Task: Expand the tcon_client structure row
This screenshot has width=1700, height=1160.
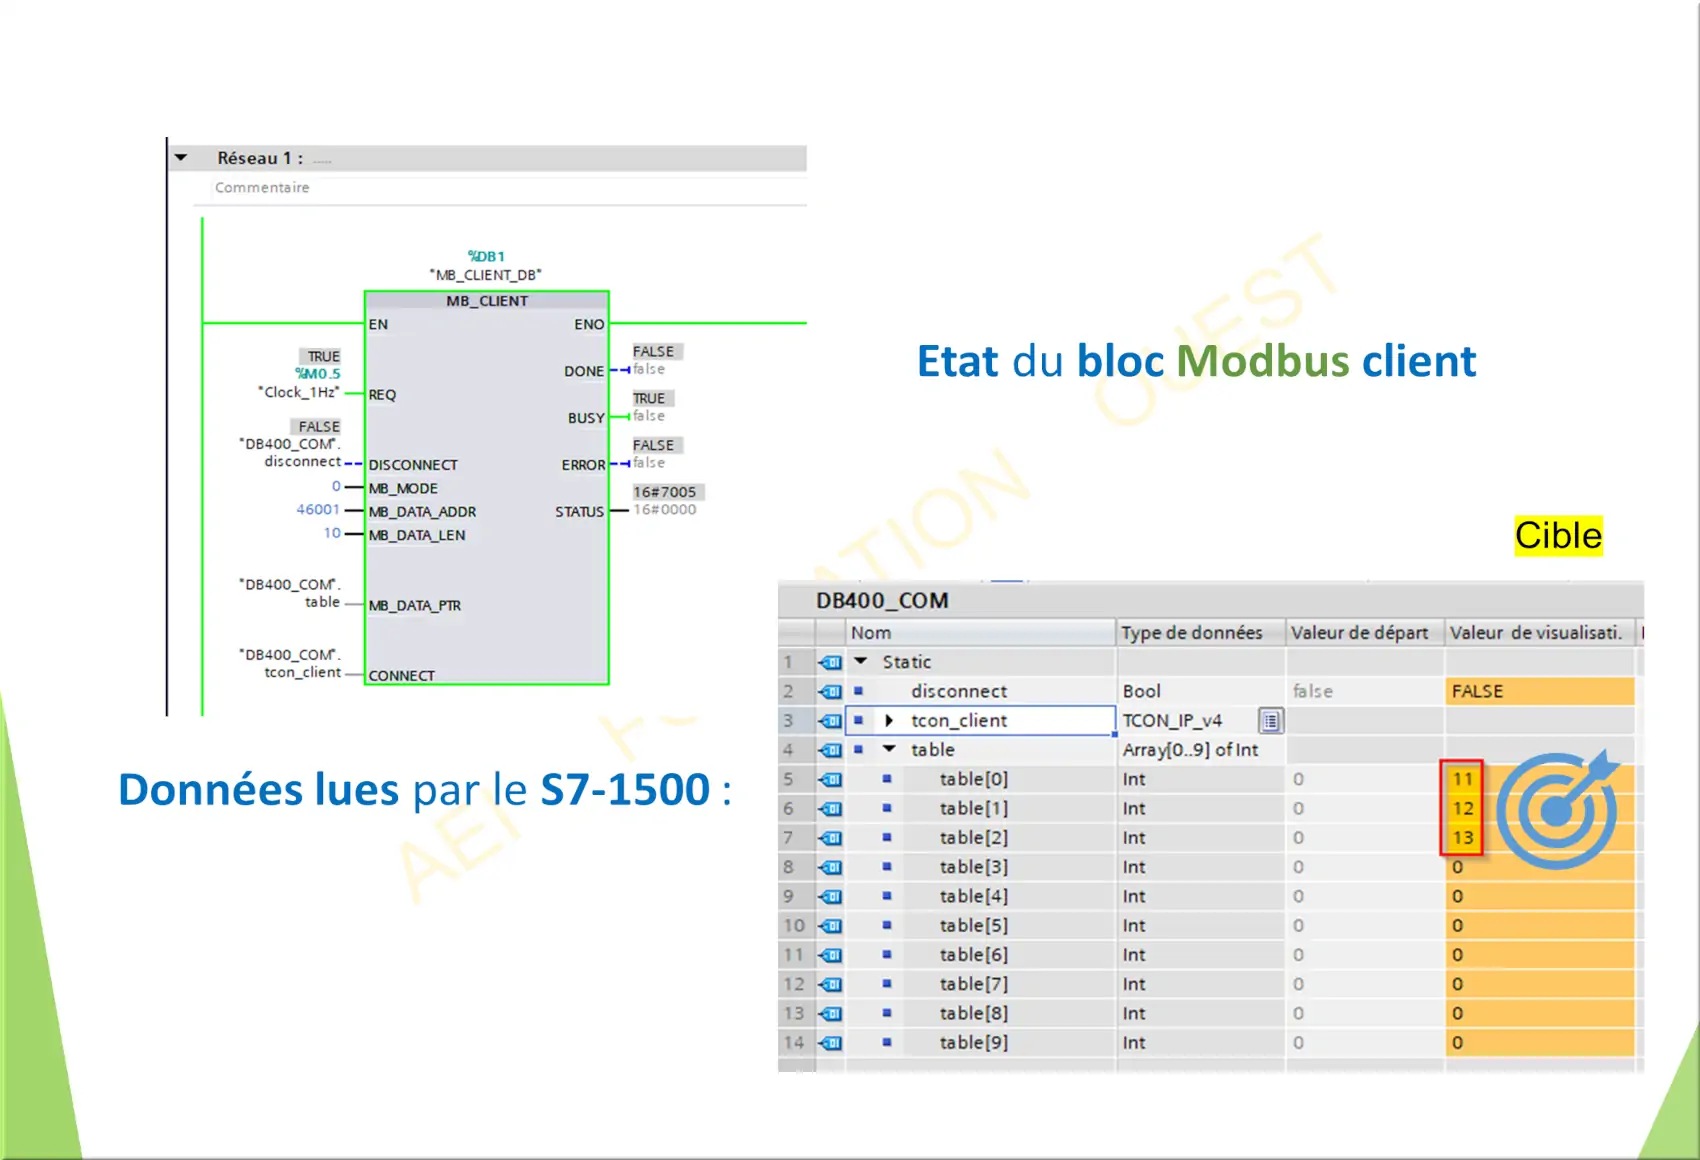Action: (889, 720)
